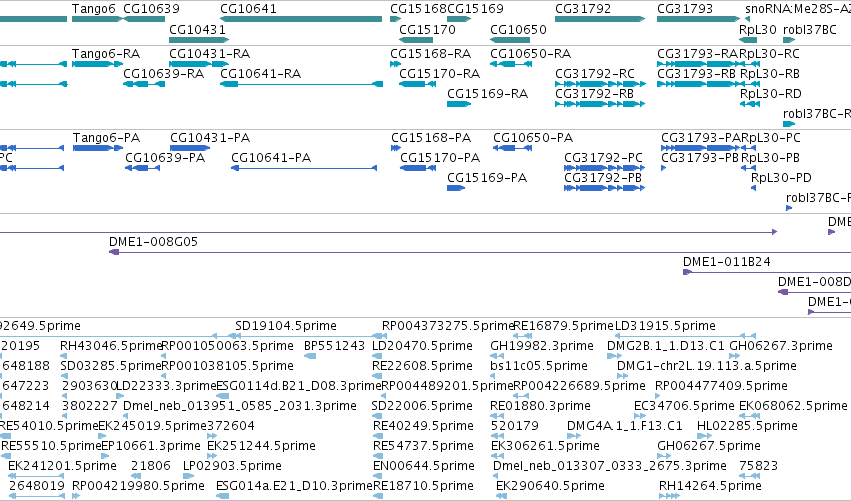851x501 pixels.
Task: Open the 'RH14264.5prime' EST label
Action: pos(710,486)
